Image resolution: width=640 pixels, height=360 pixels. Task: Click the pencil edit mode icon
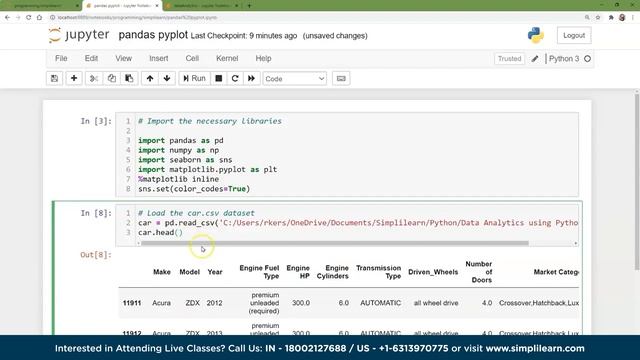(x=535, y=59)
